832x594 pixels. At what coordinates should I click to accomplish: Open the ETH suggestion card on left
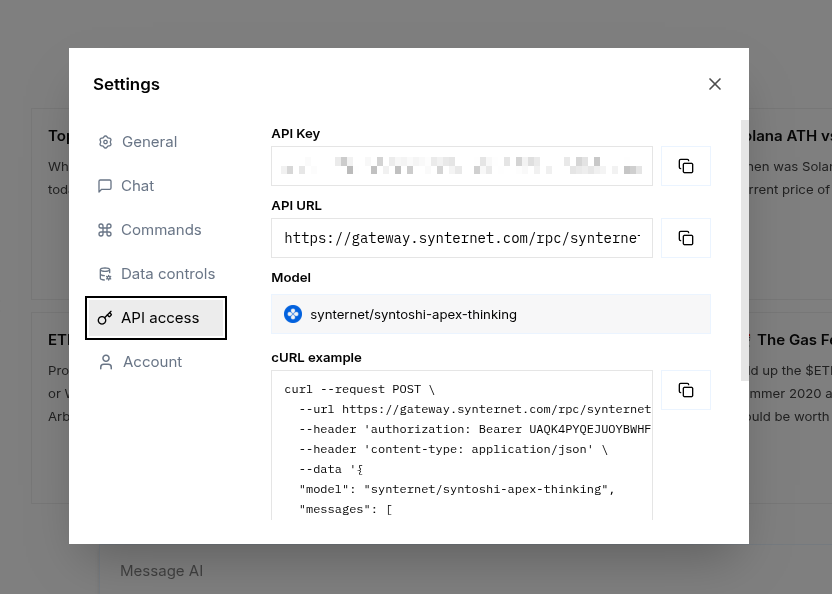coord(50,400)
